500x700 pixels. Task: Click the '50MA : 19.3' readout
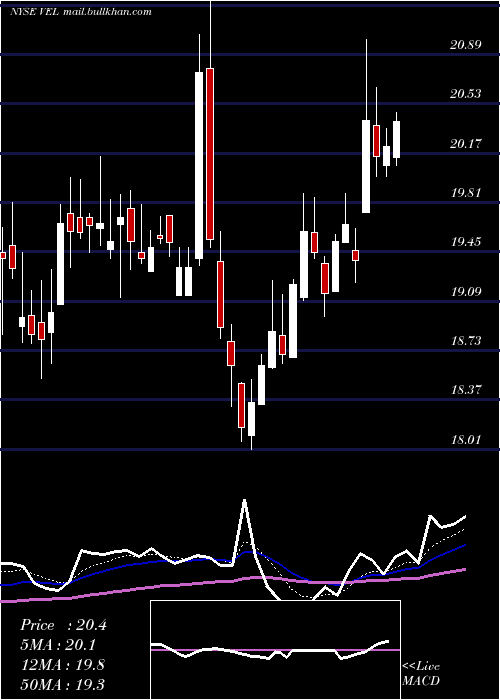coord(62,684)
